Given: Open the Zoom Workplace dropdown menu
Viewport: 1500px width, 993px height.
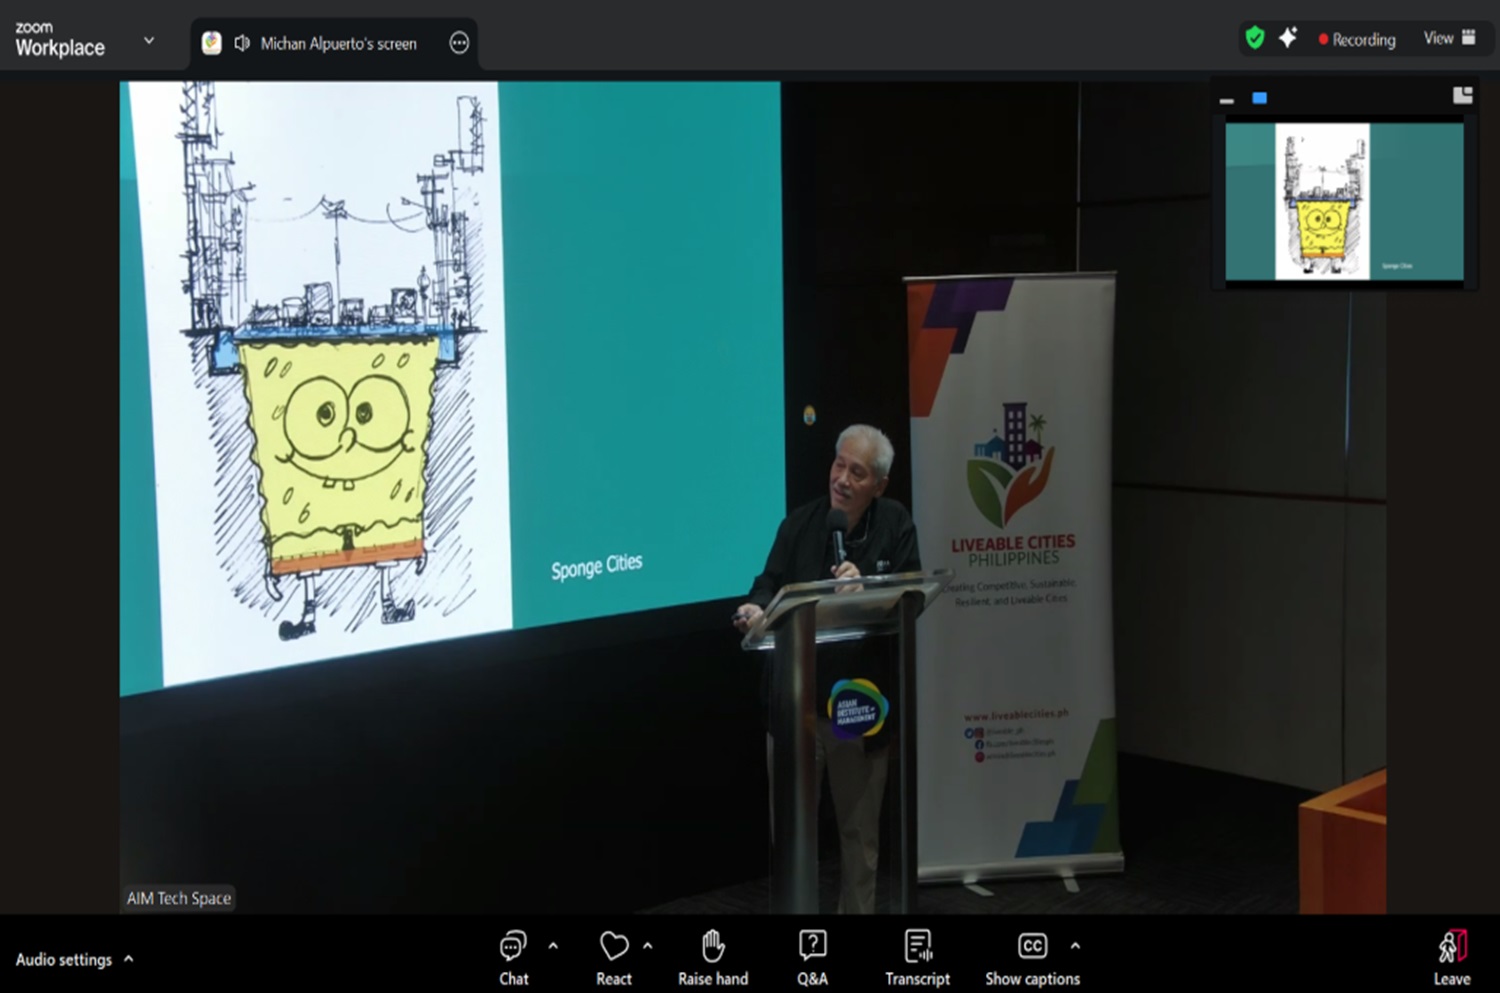Looking at the screenshot, I should click(149, 41).
